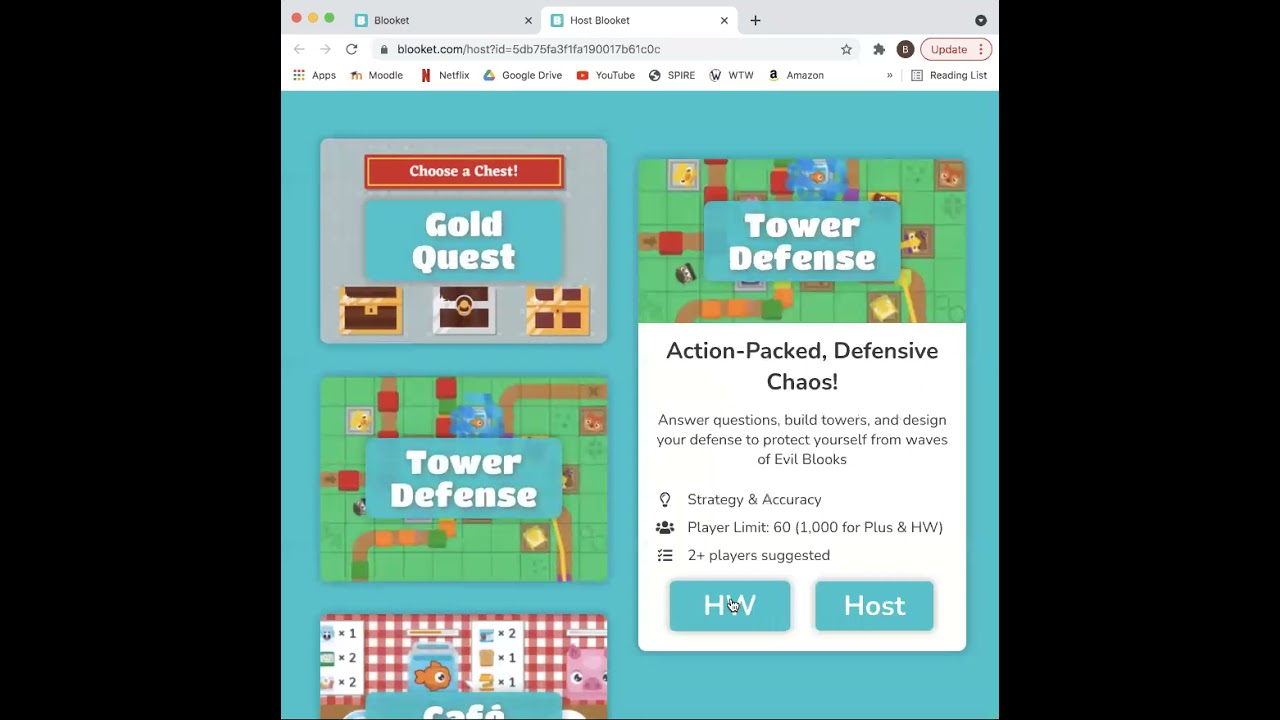Open the Reading List panel
Screen dimensions: 1280x720
point(948,75)
